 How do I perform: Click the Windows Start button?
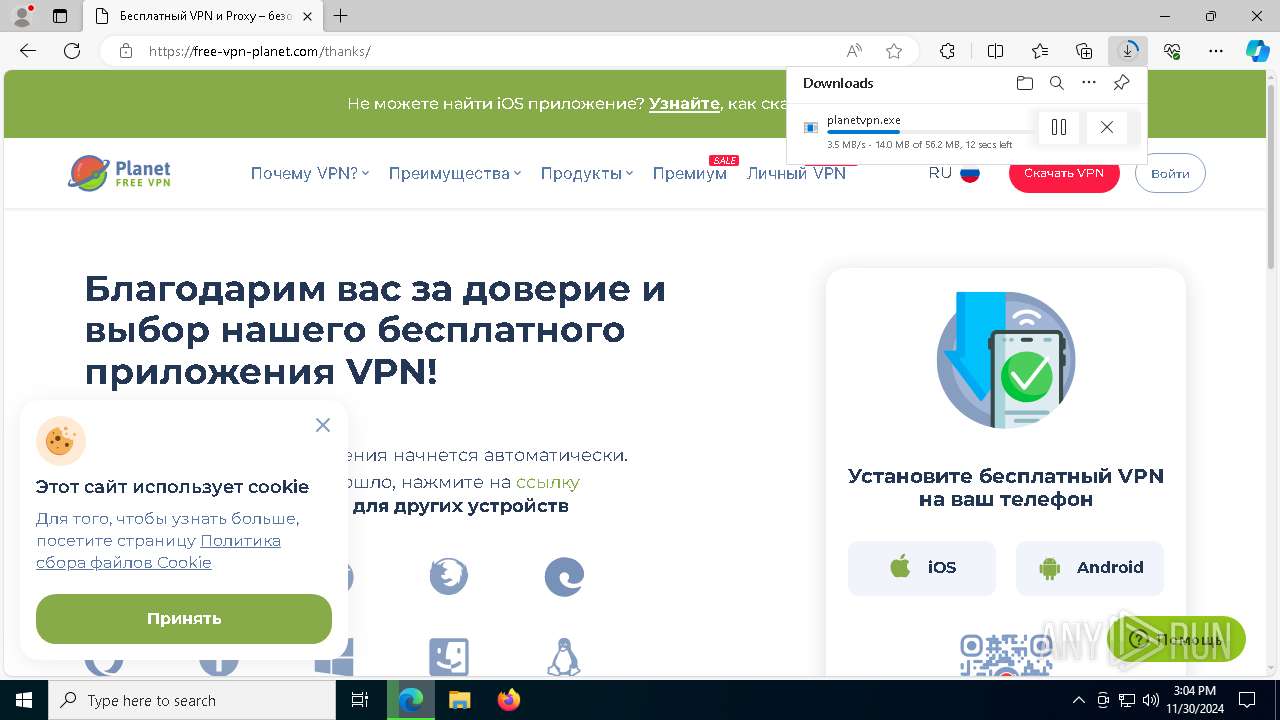tap(24, 700)
